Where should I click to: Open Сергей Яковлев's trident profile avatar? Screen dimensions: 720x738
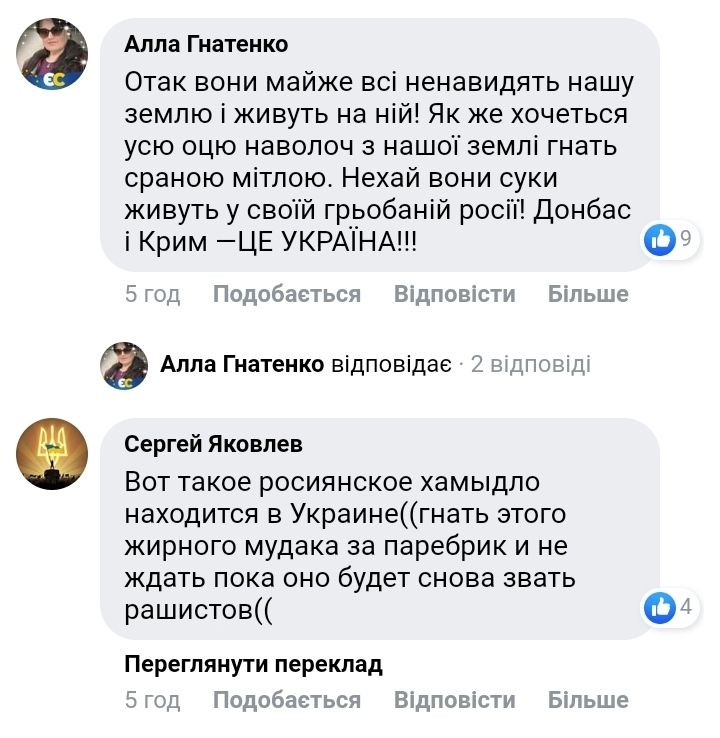(52, 454)
